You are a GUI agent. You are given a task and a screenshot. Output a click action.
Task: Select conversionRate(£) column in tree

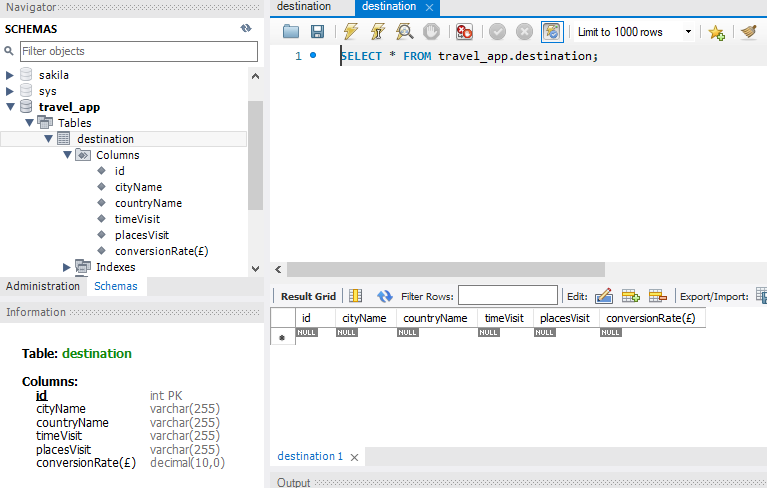click(161, 251)
